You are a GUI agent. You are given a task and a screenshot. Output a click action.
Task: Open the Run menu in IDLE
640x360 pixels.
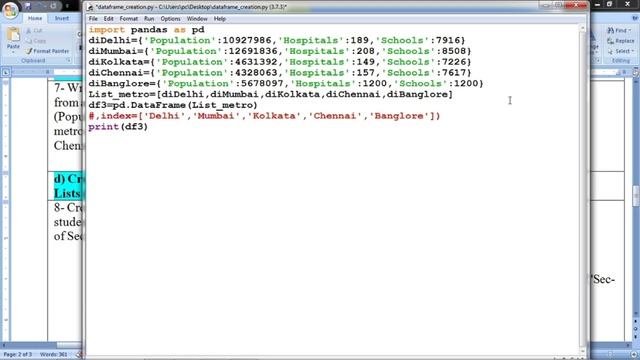coord(149,19)
